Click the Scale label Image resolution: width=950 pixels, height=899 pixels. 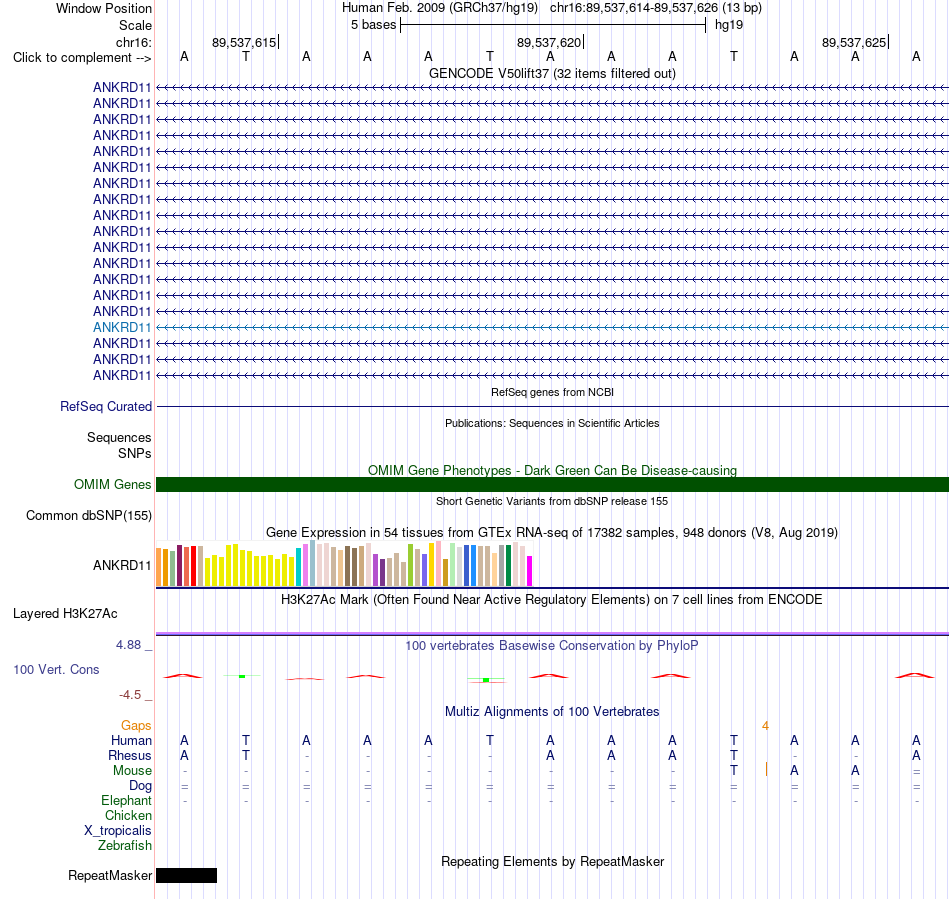(x=135, y=25)
